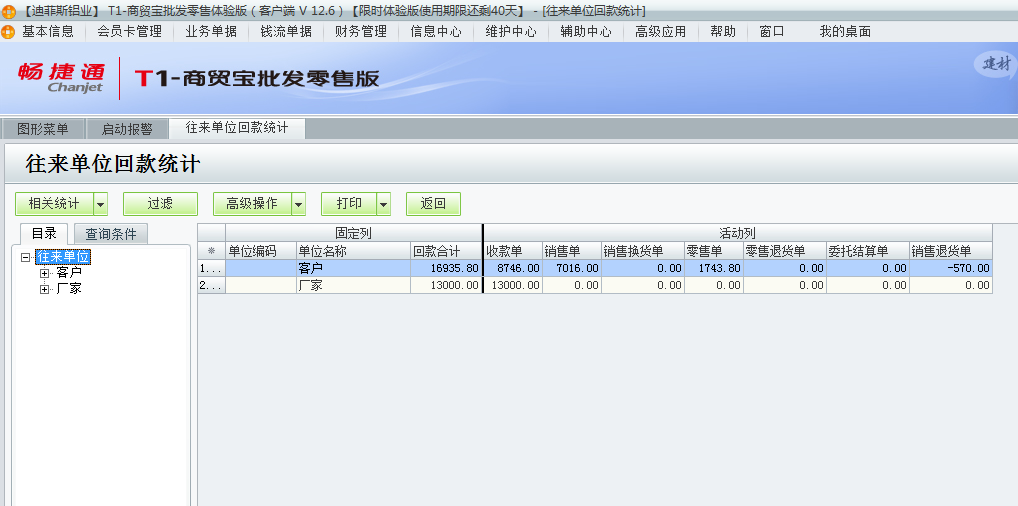Click the 高级操作 button
This screenshot has height=506, width=1018.
click(x=252, y=204)
